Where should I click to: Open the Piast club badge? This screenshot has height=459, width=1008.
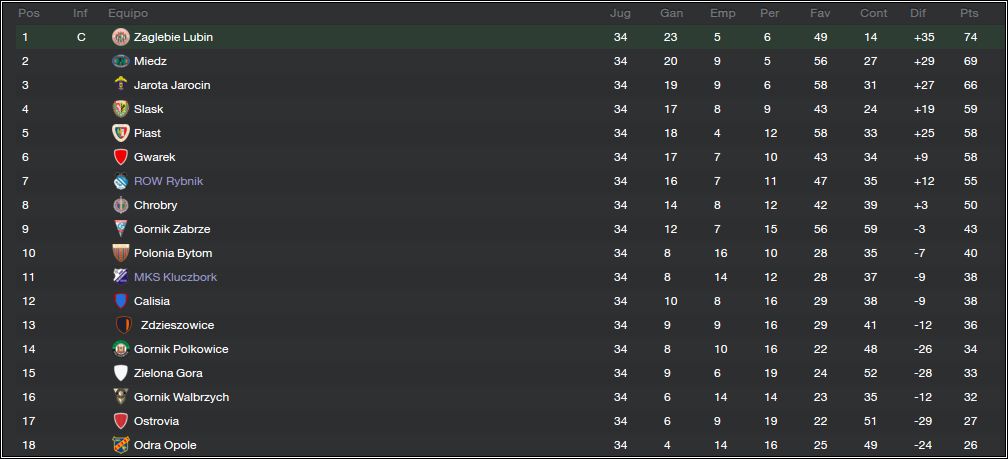121,133
